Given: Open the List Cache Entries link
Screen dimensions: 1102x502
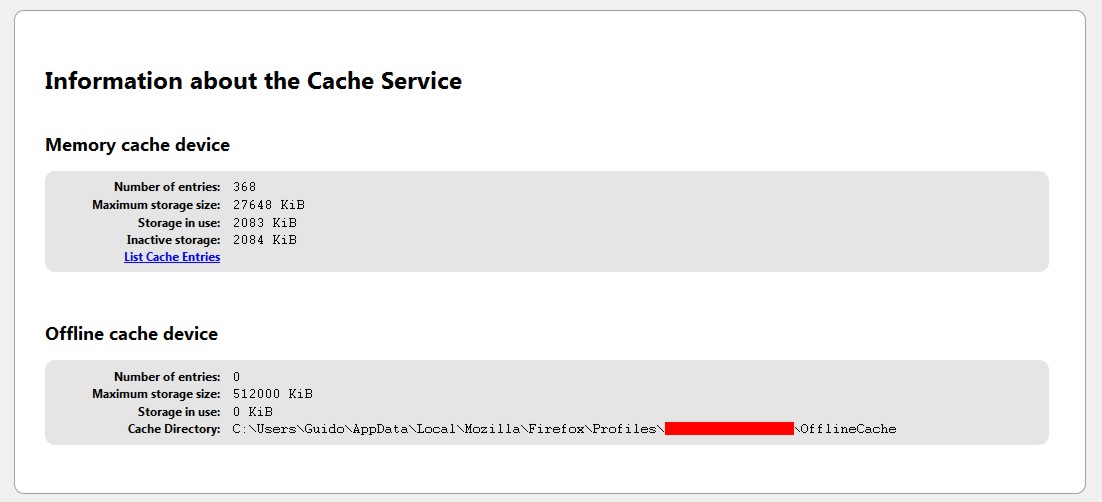Looking at the screenshot, I should point(172,257).
